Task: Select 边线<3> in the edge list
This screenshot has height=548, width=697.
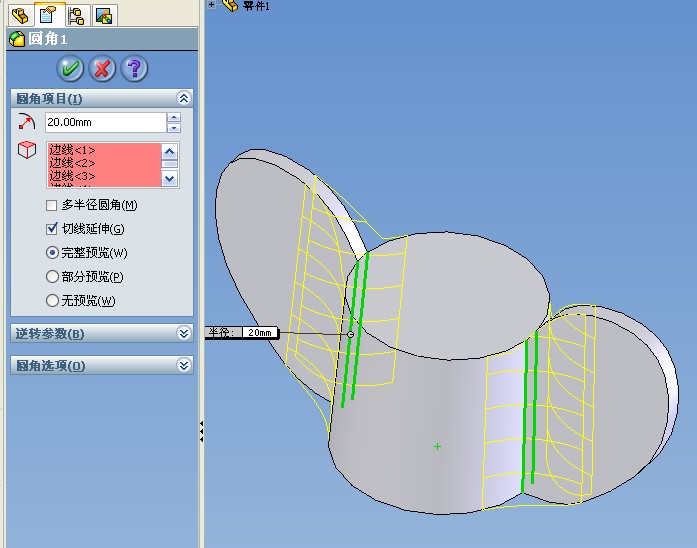Action: pos(72,176)
